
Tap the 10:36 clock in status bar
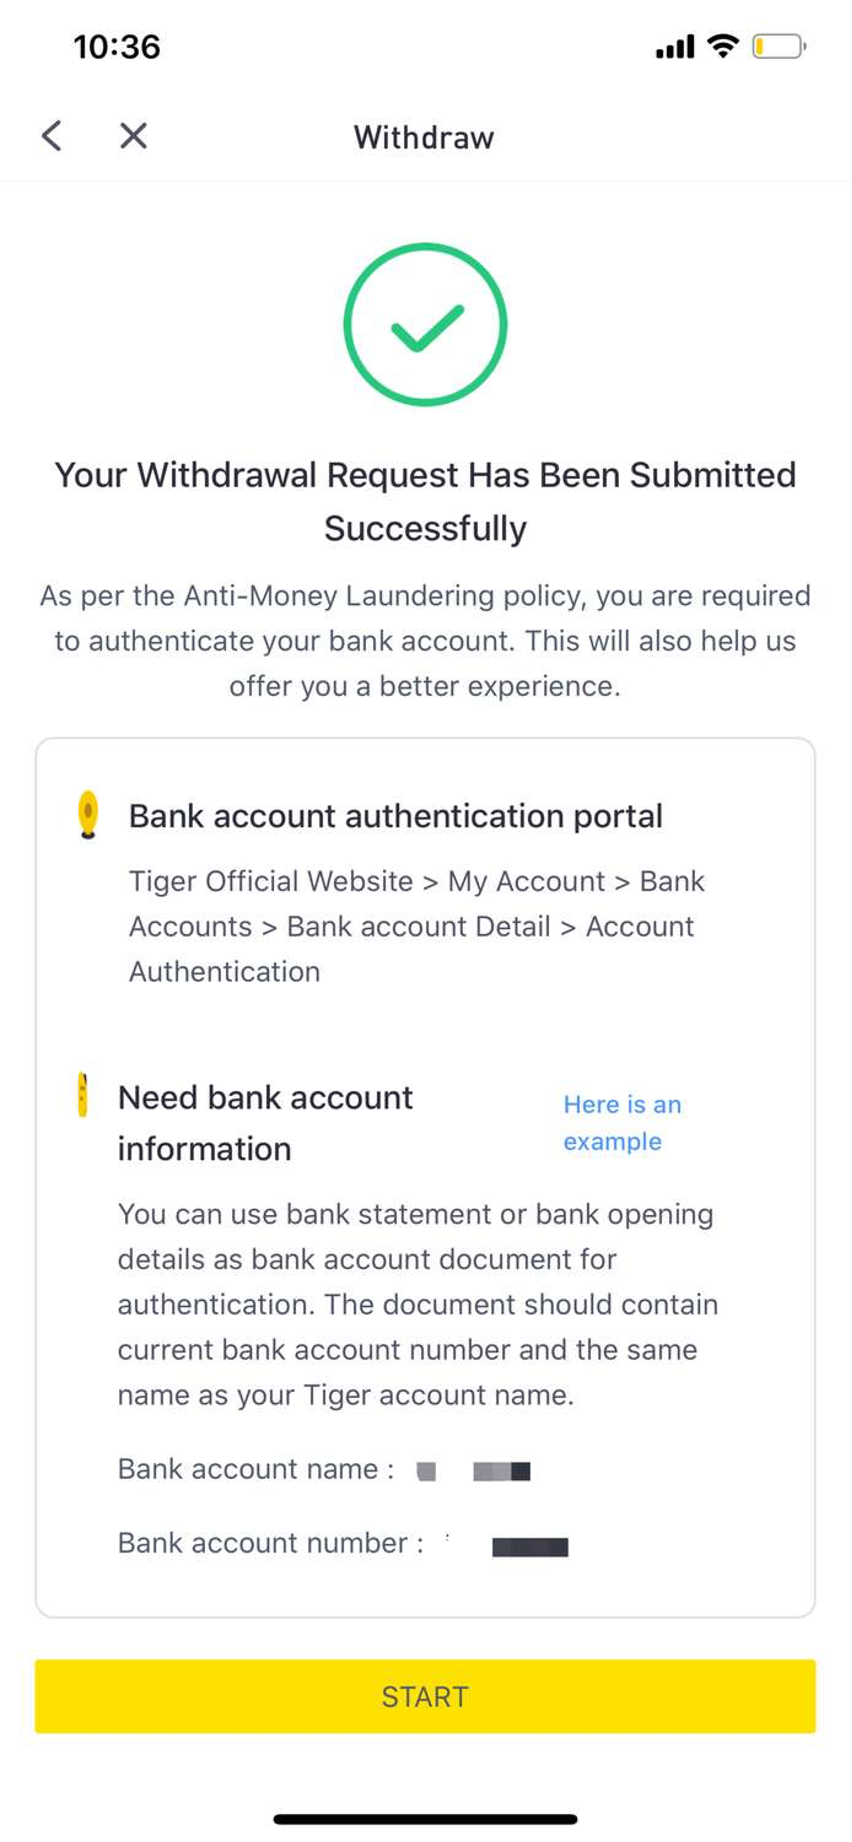point(117,47)
